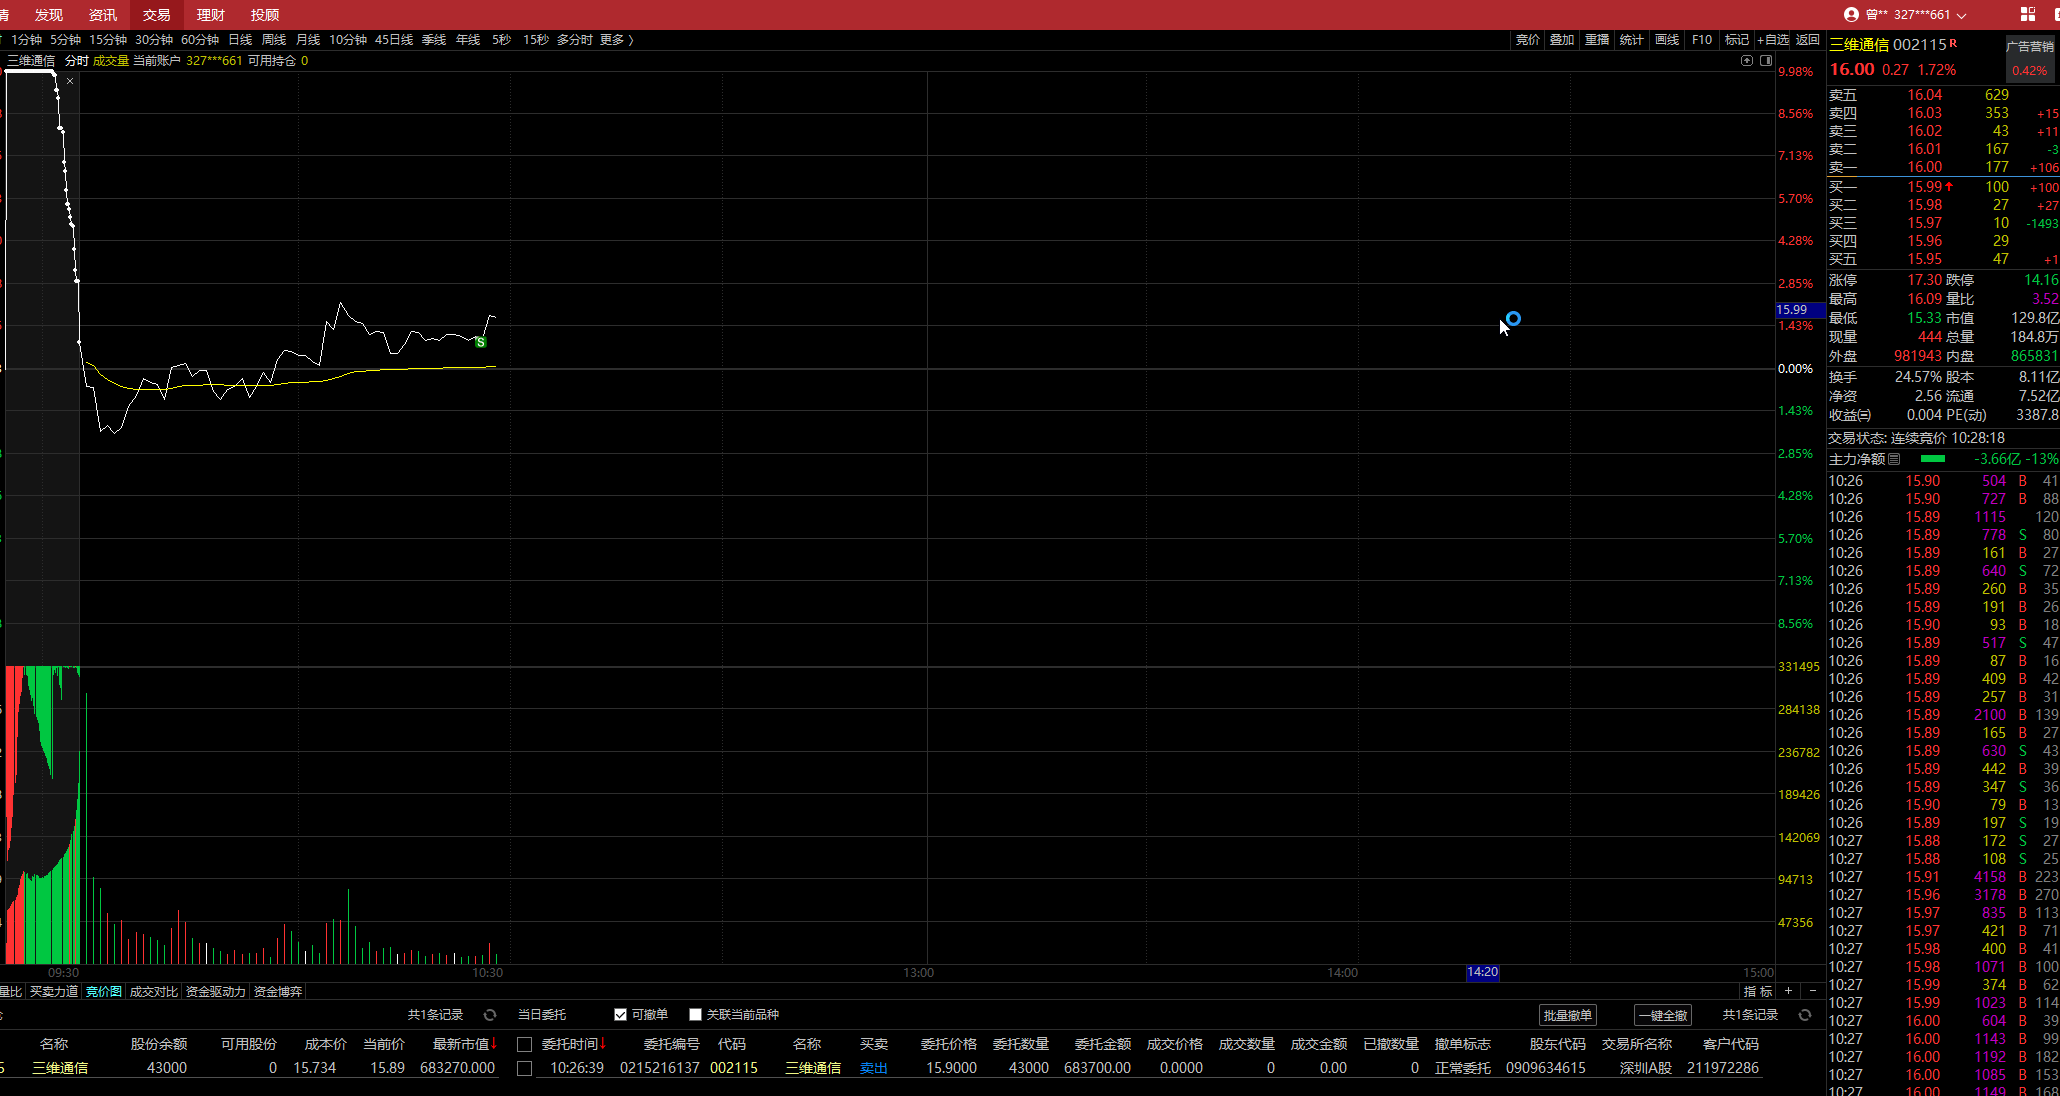
Task: Click the user account avatar icon
Action: click(x=1851, y=15)
